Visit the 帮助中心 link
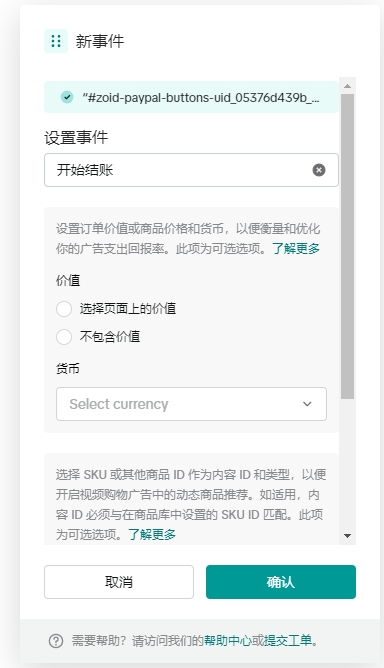Screen dimensions: 384x668 pyautogui.click(x=228, y=640)
